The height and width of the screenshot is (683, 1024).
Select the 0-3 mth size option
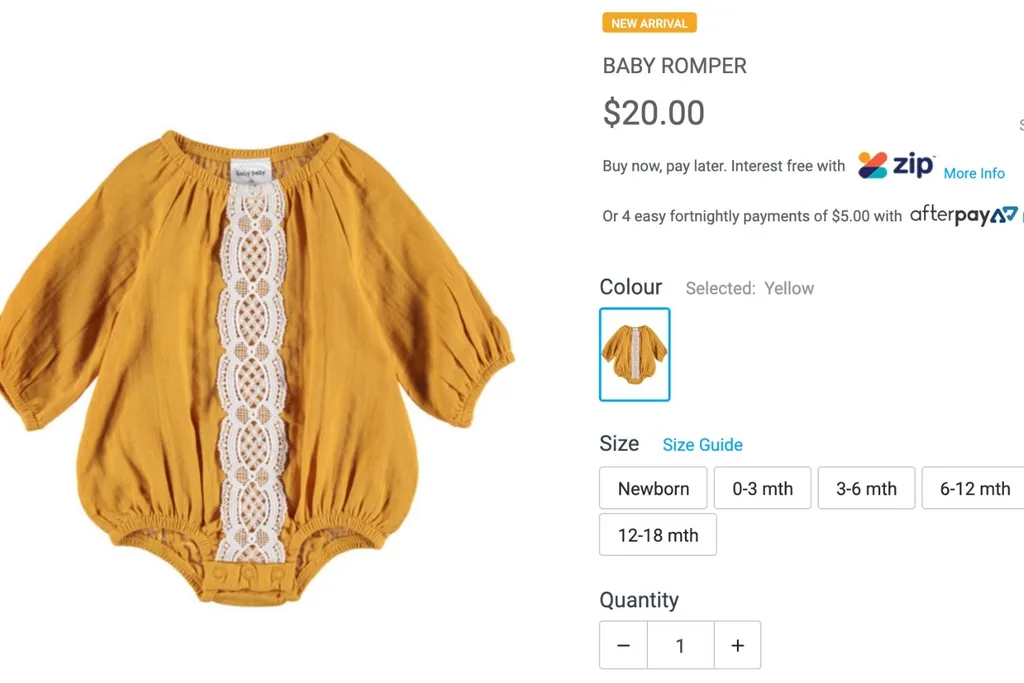pyautogui.click(x=762, y=488)
